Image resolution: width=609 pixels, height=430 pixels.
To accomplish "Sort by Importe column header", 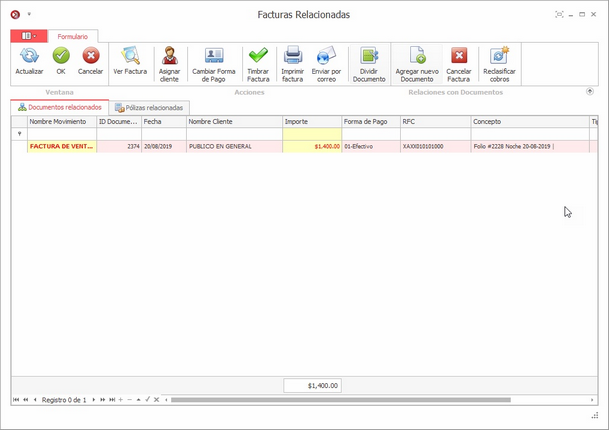I will pyautogui.click(x=311, y=121).
